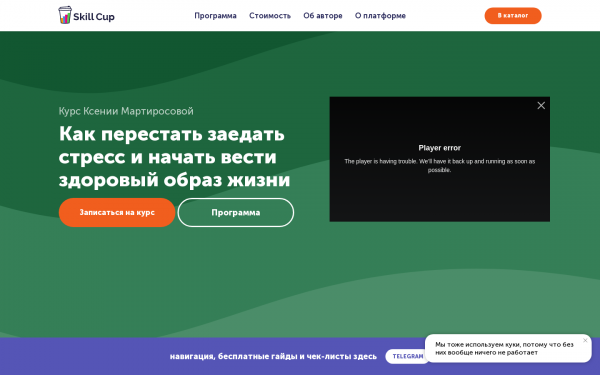Open the Telegram link button
This screenshot has width=600, height=375.
[407, 356]
